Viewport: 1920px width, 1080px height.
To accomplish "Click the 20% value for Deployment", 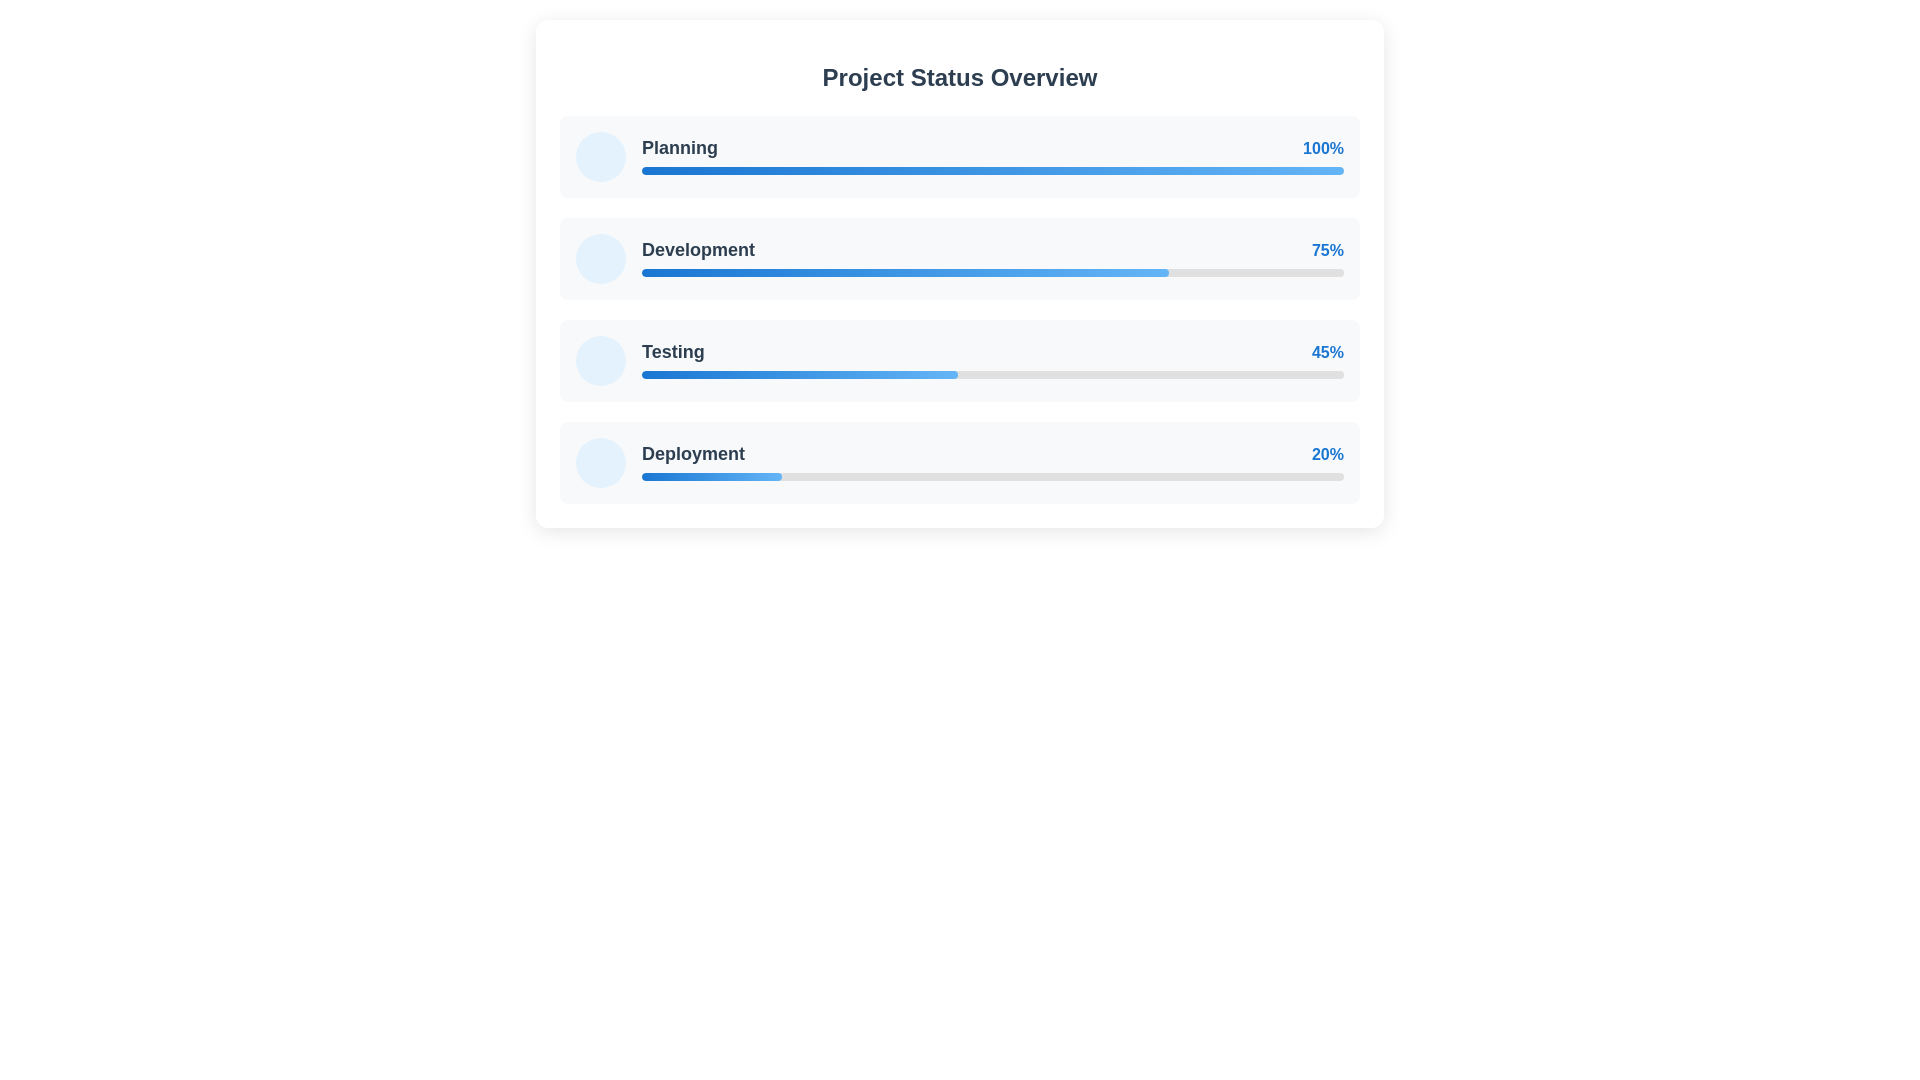I will pyautogui.click(x=1327, y=454).
